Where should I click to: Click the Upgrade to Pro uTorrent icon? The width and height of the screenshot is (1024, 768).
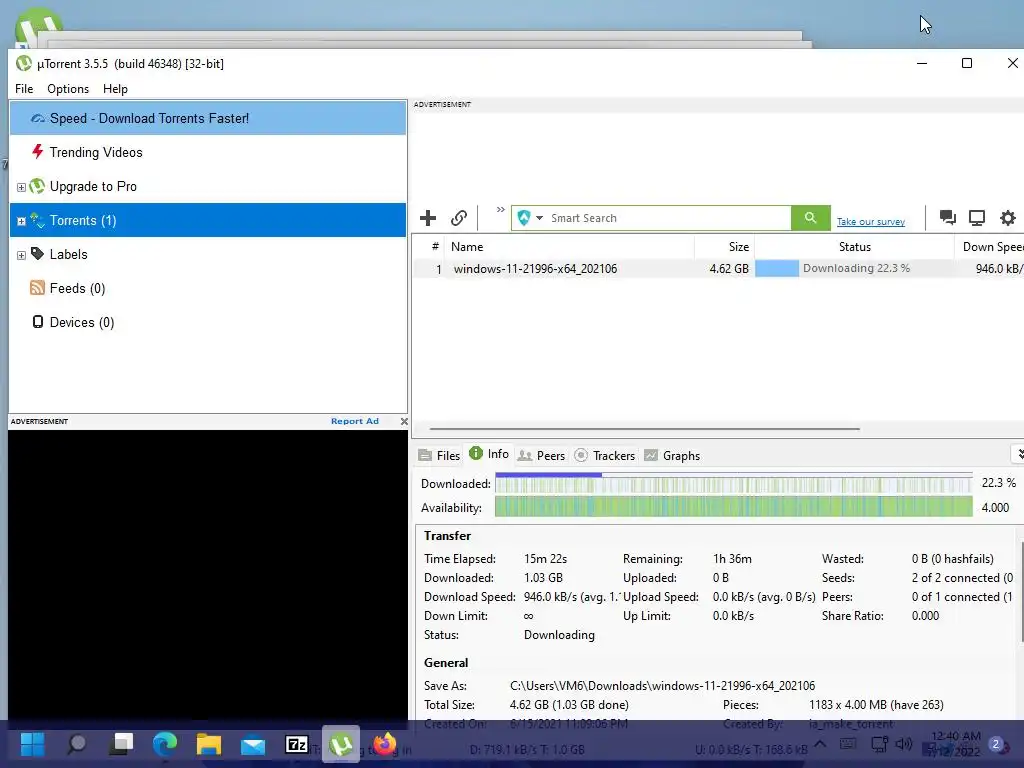point(37,186)
